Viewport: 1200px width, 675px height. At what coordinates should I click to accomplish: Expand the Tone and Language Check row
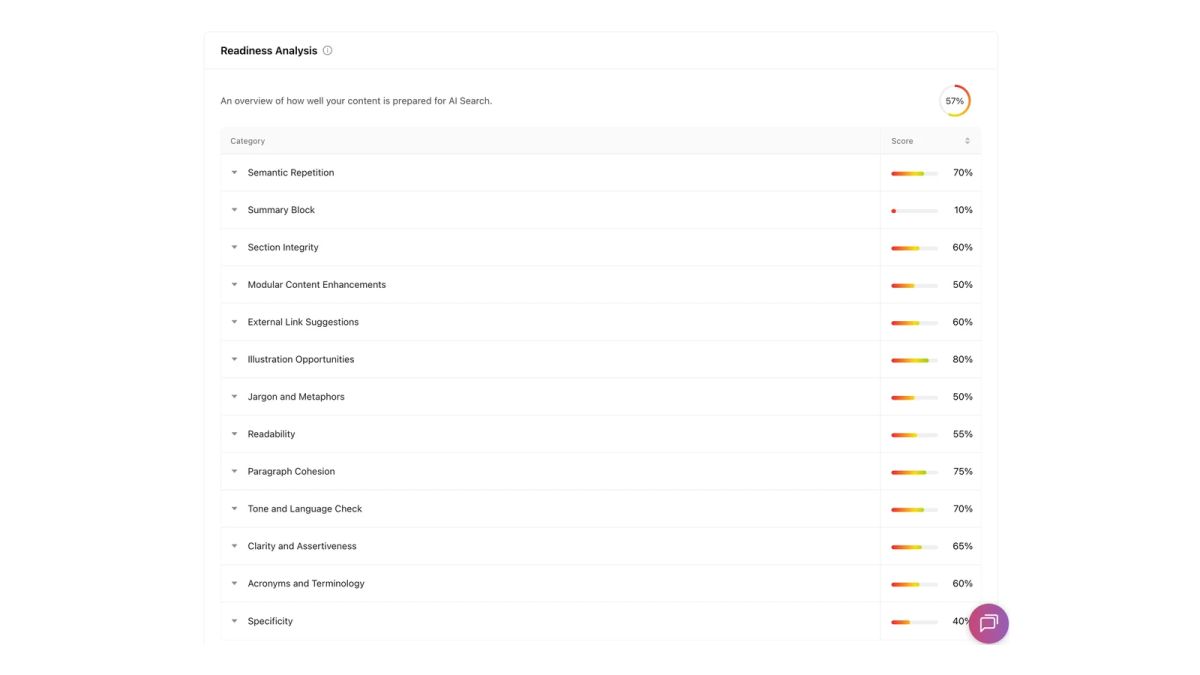coord(235,509)
